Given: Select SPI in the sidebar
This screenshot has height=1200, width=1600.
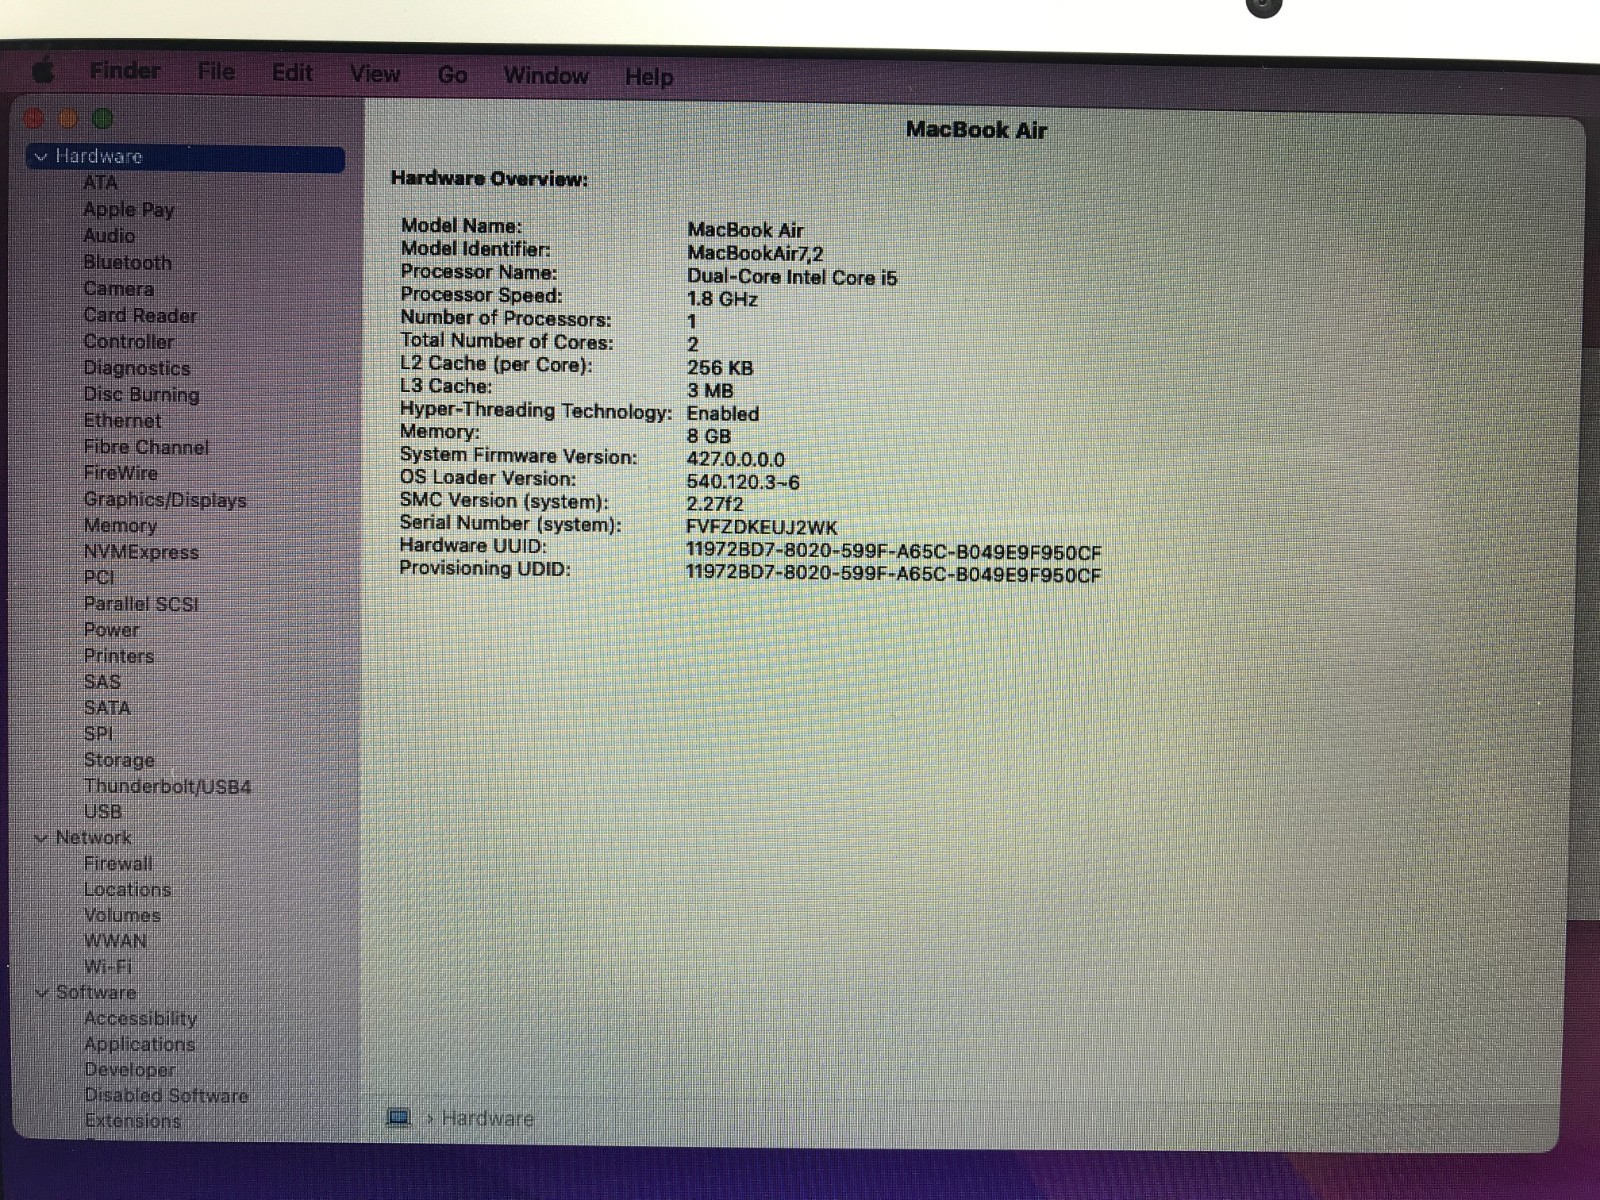Looking at the screenshot, I should pos(98,734).
